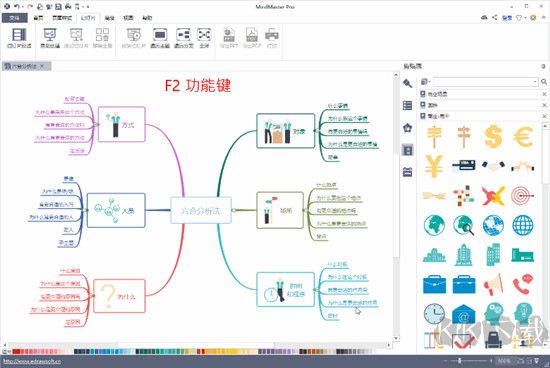Open the calendar icon in the right sidebar

pos(407,172)
